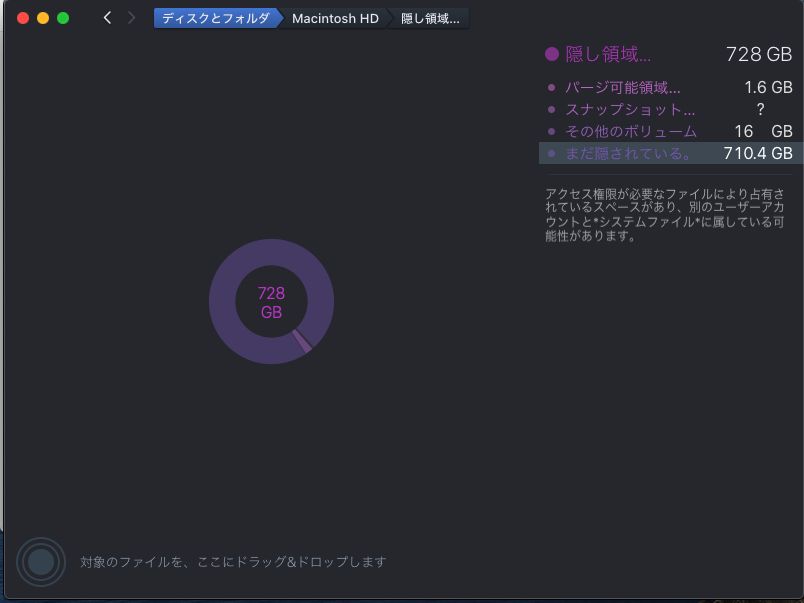The image size is (804, 603).
Task: Click the back navigation arrow
Action: [107, 18]
